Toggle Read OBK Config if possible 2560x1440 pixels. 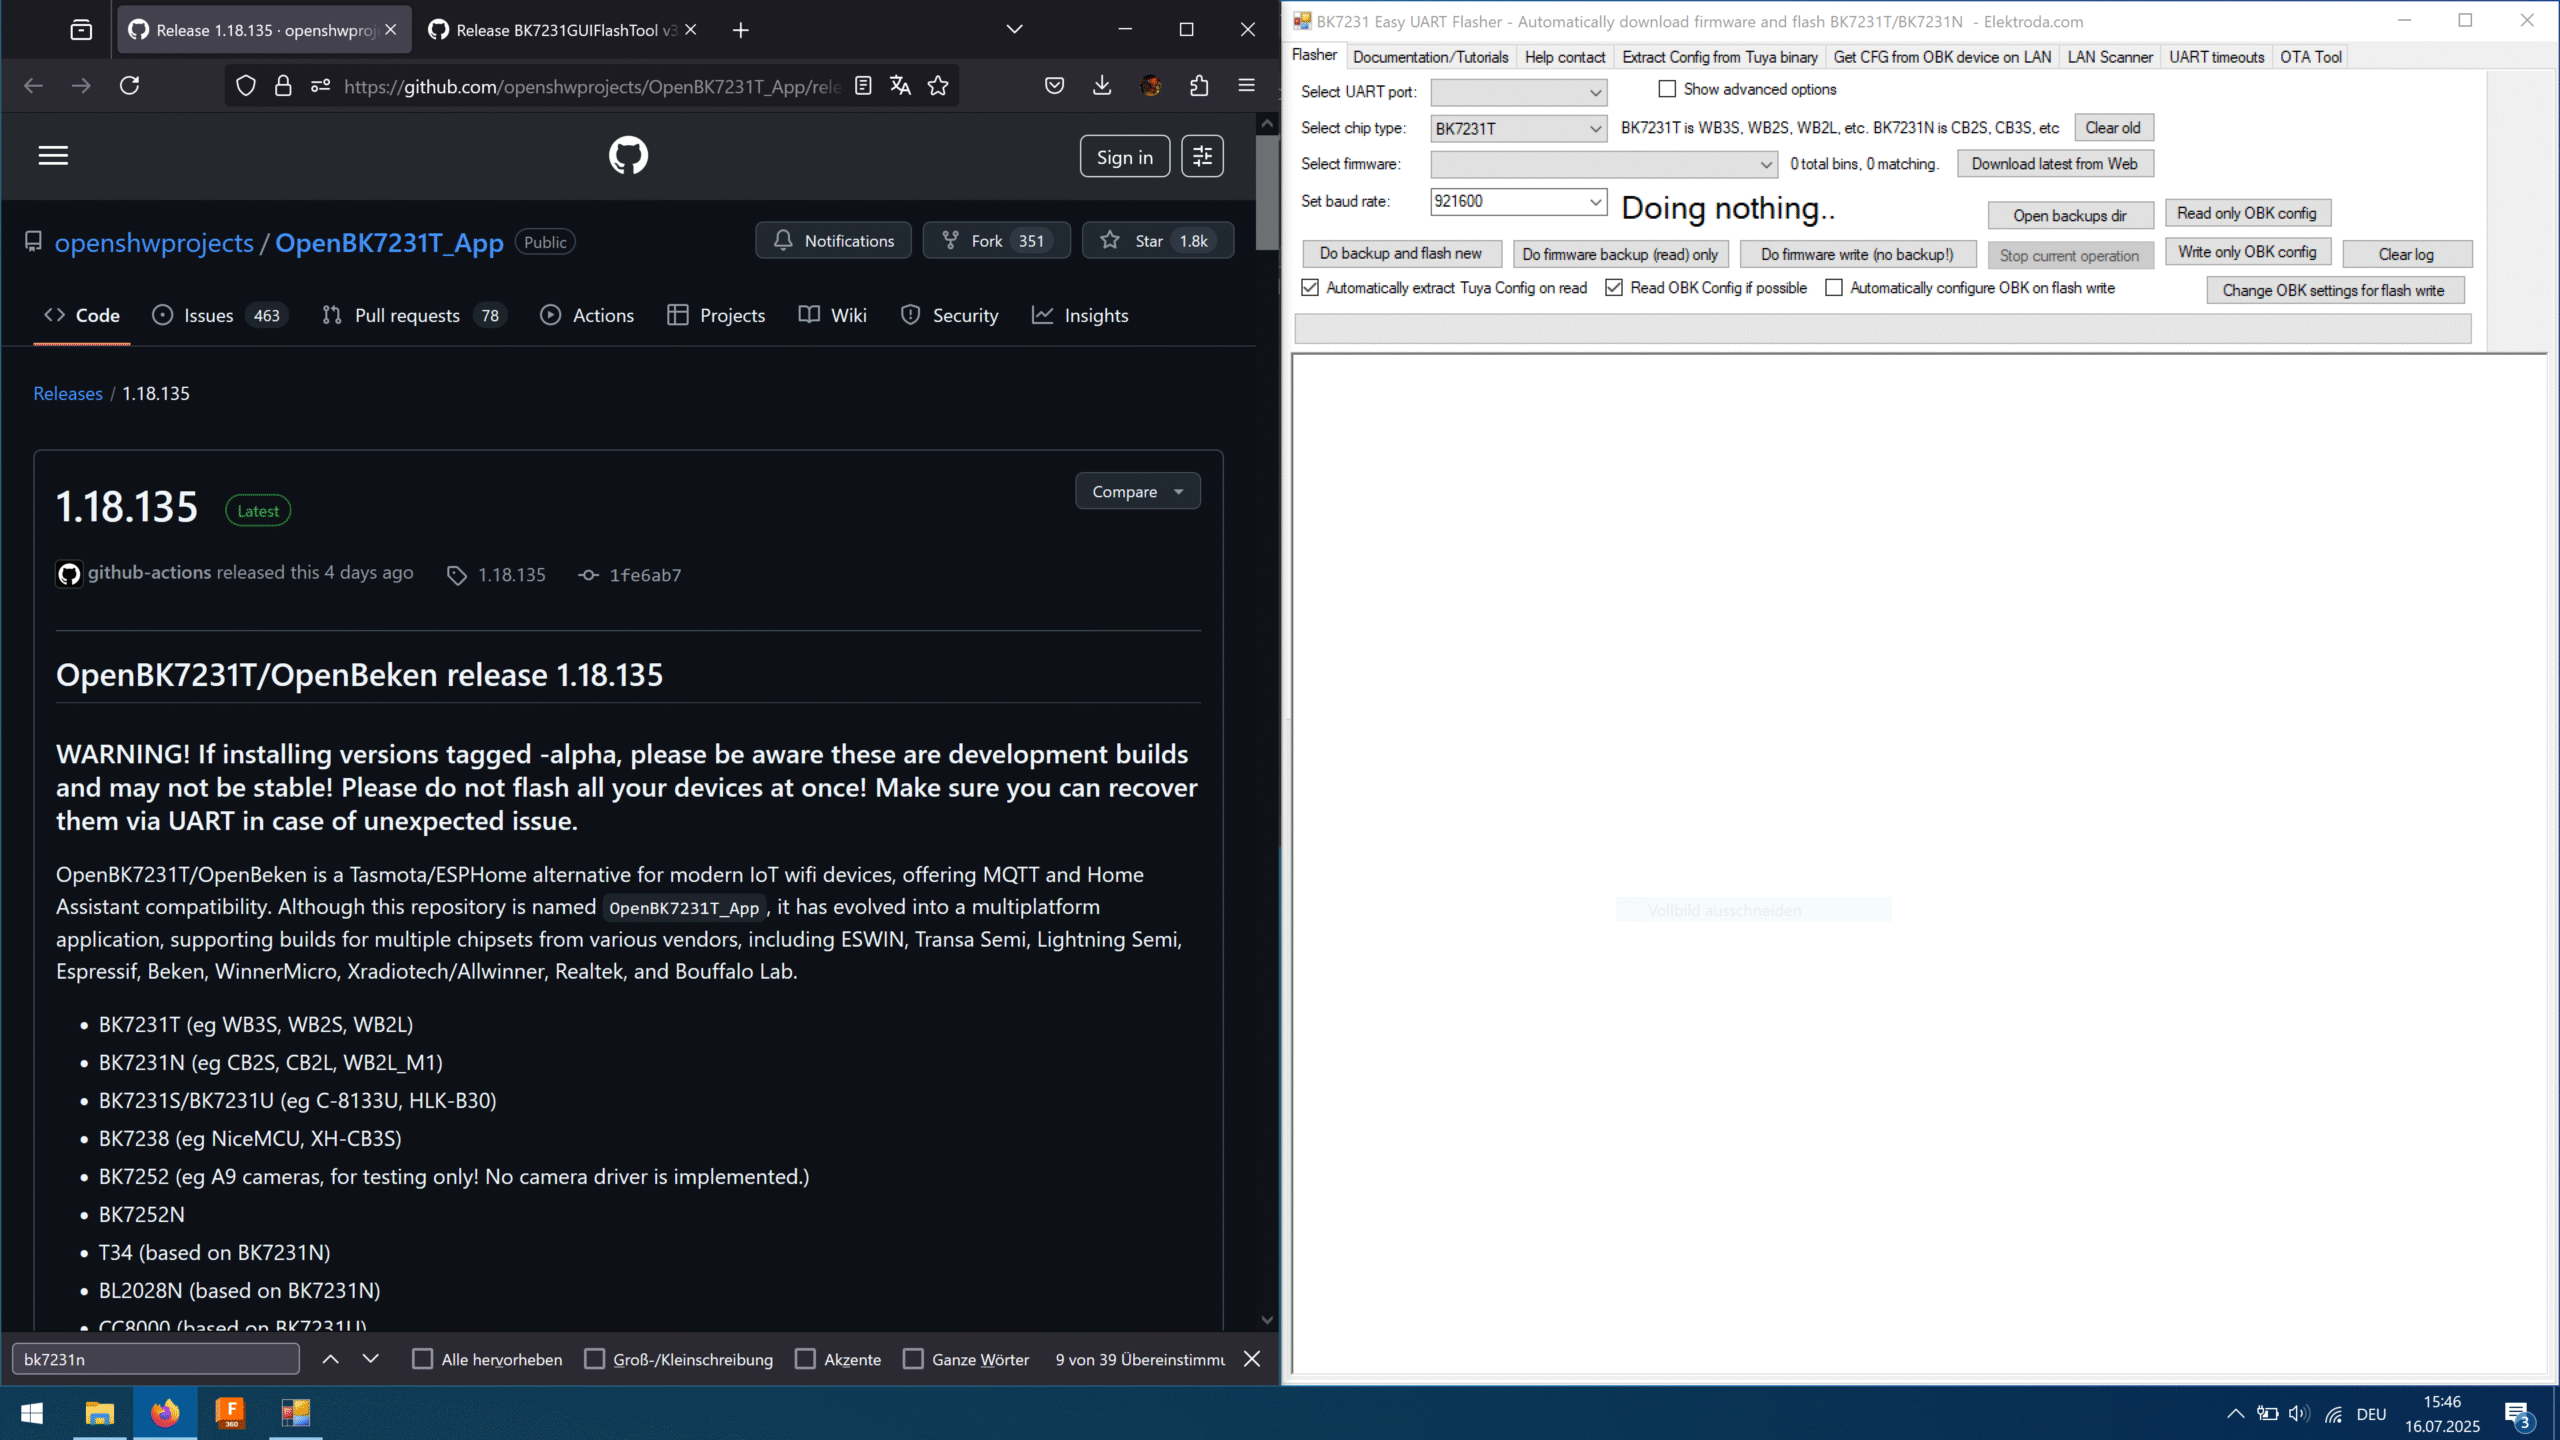tap(1614, 288)
